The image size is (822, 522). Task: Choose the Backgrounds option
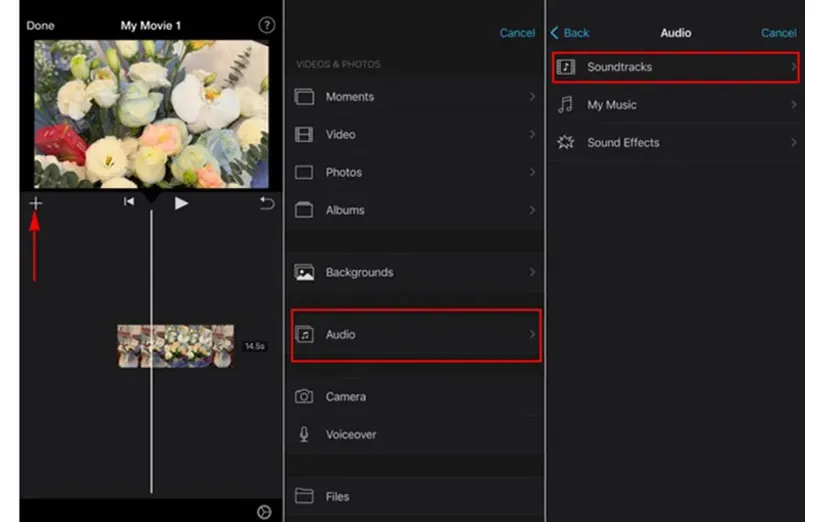[358, 273]
